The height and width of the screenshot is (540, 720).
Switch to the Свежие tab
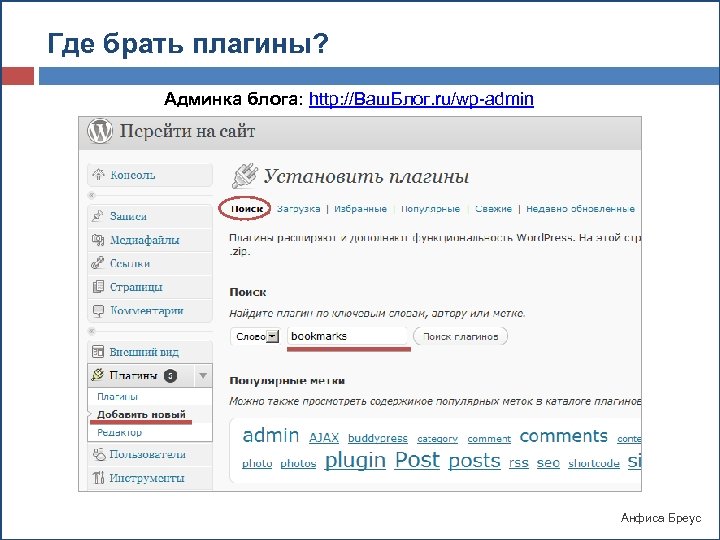click(494, 209)
